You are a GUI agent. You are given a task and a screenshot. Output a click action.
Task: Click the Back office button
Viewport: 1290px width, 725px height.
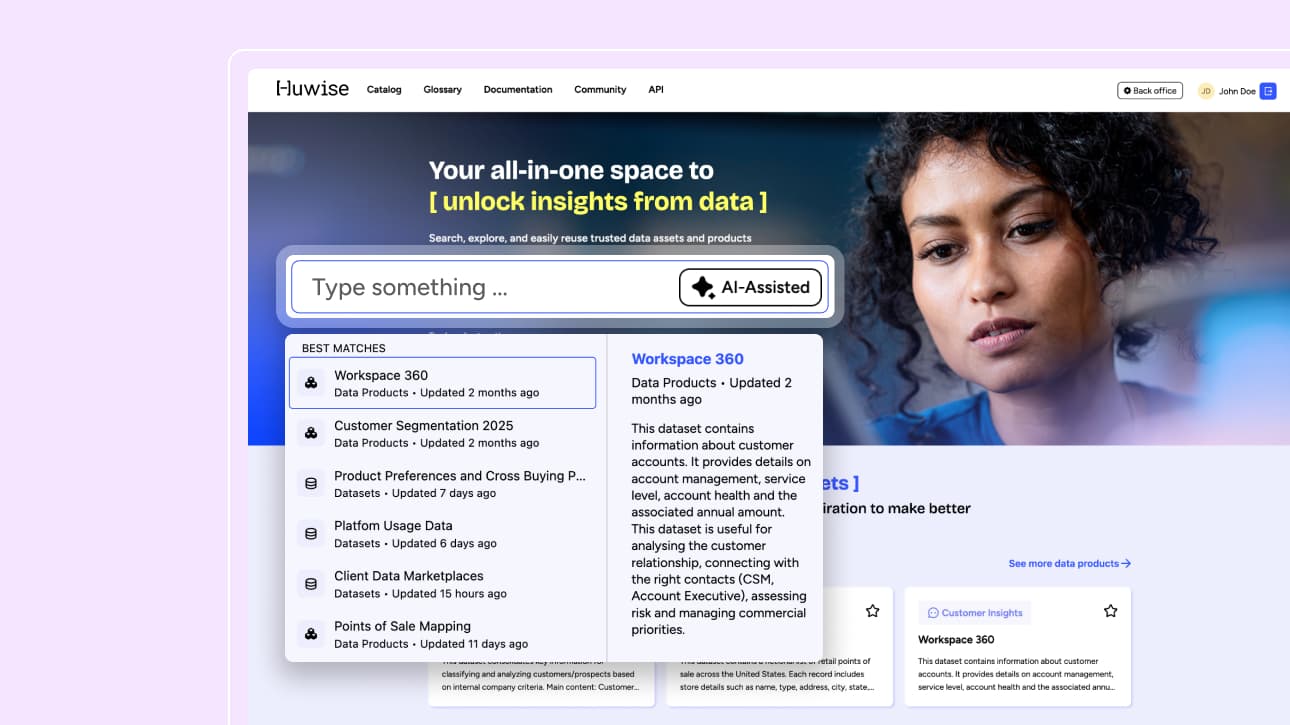click(1150, 91)
